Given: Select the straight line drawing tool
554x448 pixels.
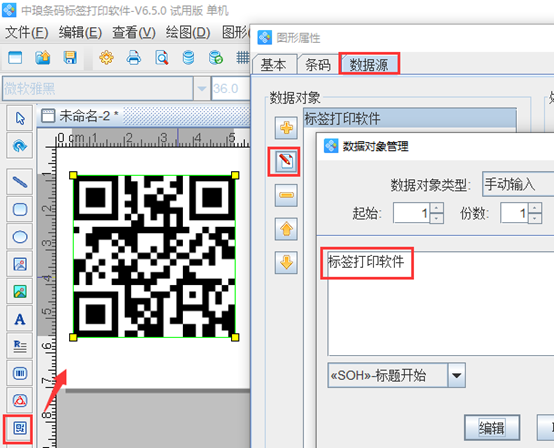Looking at the screenshot, I should [20, 182].
